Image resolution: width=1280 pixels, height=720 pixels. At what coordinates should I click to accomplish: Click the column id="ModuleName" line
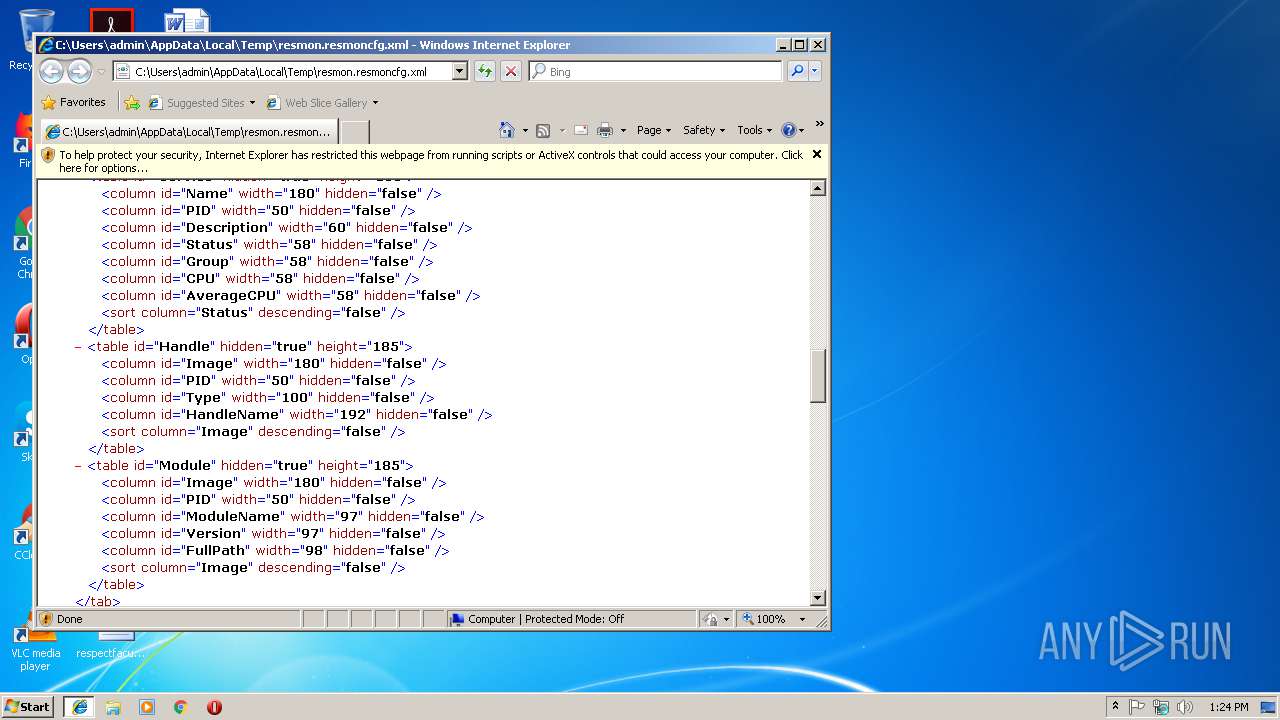tap(293, 517)
